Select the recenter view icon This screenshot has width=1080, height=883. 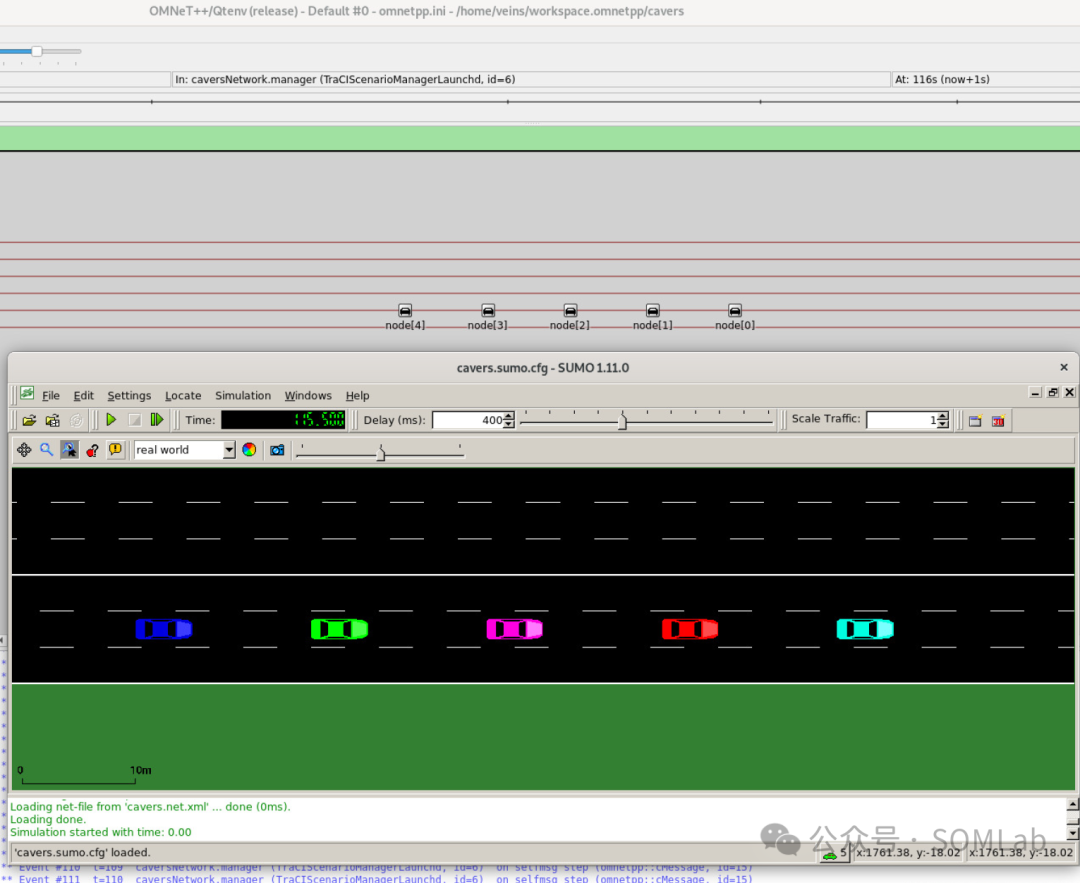click(24, 450)
